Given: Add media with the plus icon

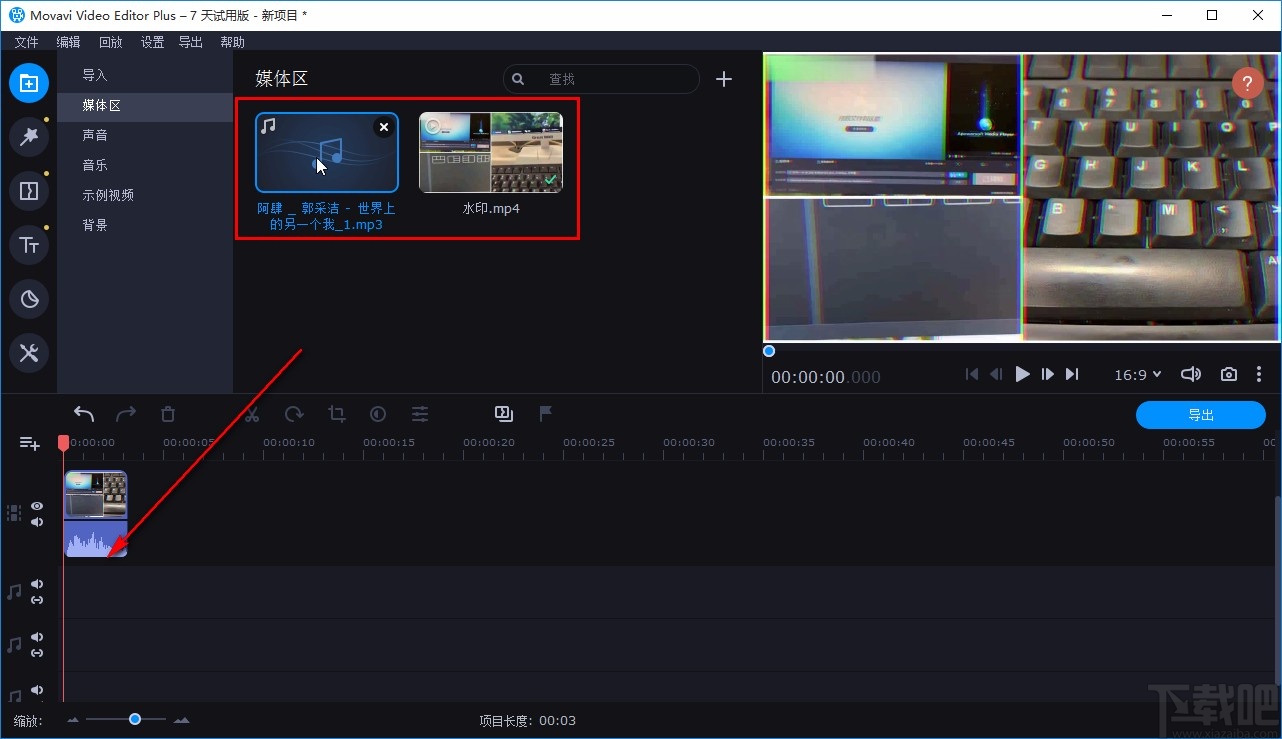Looking at the screenshot, I should [724, 79].
